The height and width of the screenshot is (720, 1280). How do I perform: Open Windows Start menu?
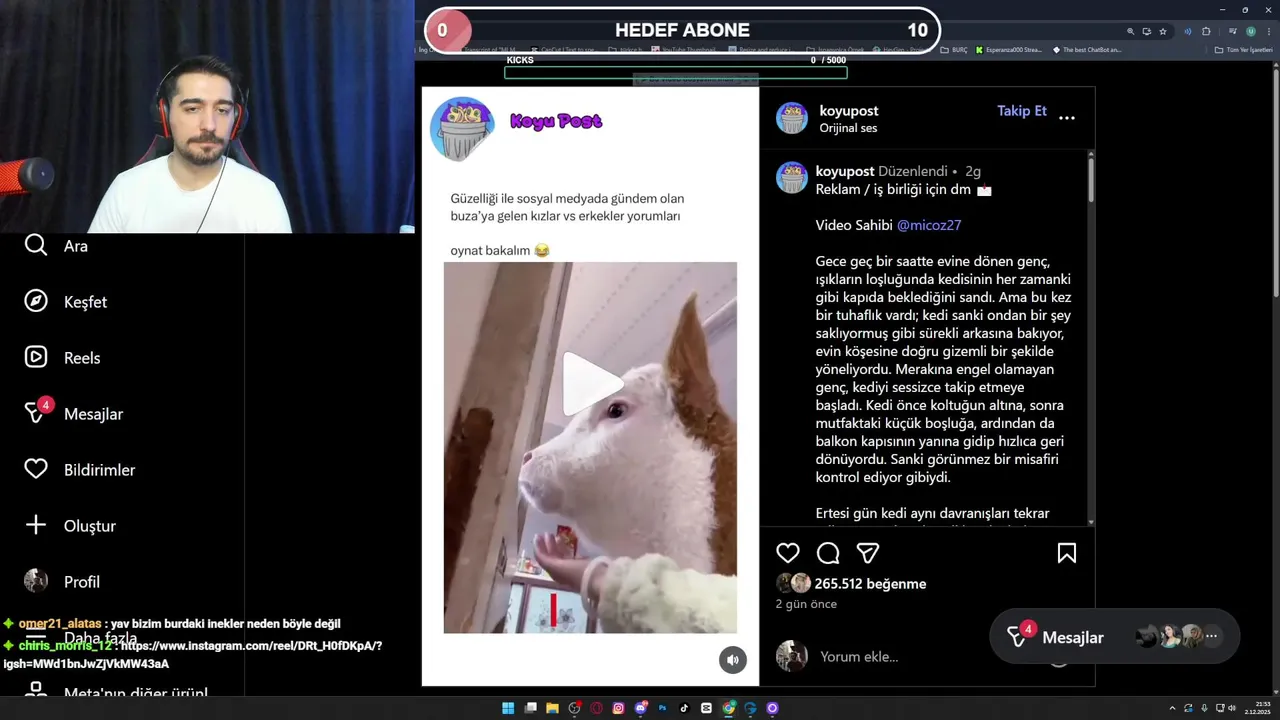pyautogui.click(x=508, y=708)
